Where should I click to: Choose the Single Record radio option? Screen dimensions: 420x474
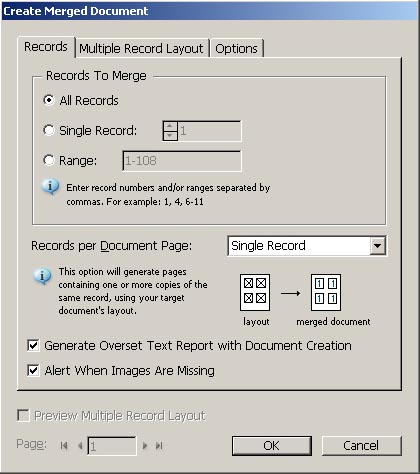(x=49, y=130)
